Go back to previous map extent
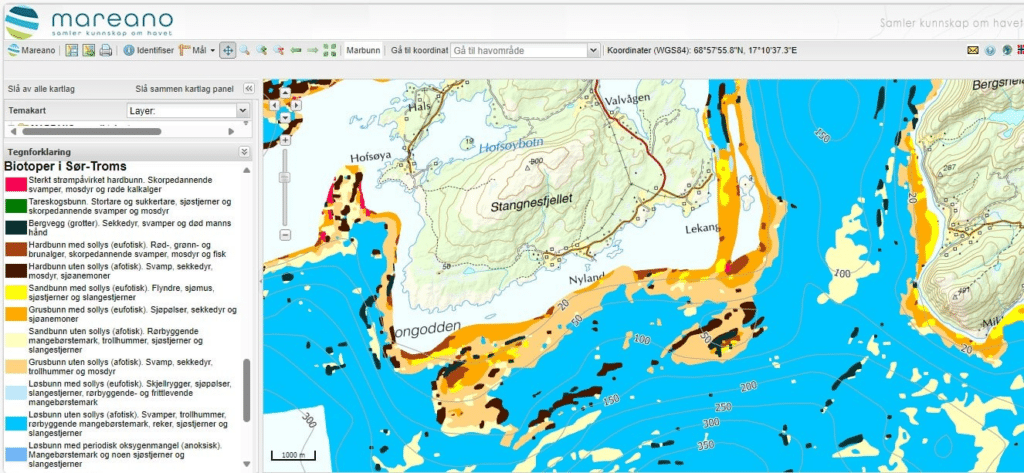The image size is (1024, 473). pyautogui.click(x=296, y=50)
